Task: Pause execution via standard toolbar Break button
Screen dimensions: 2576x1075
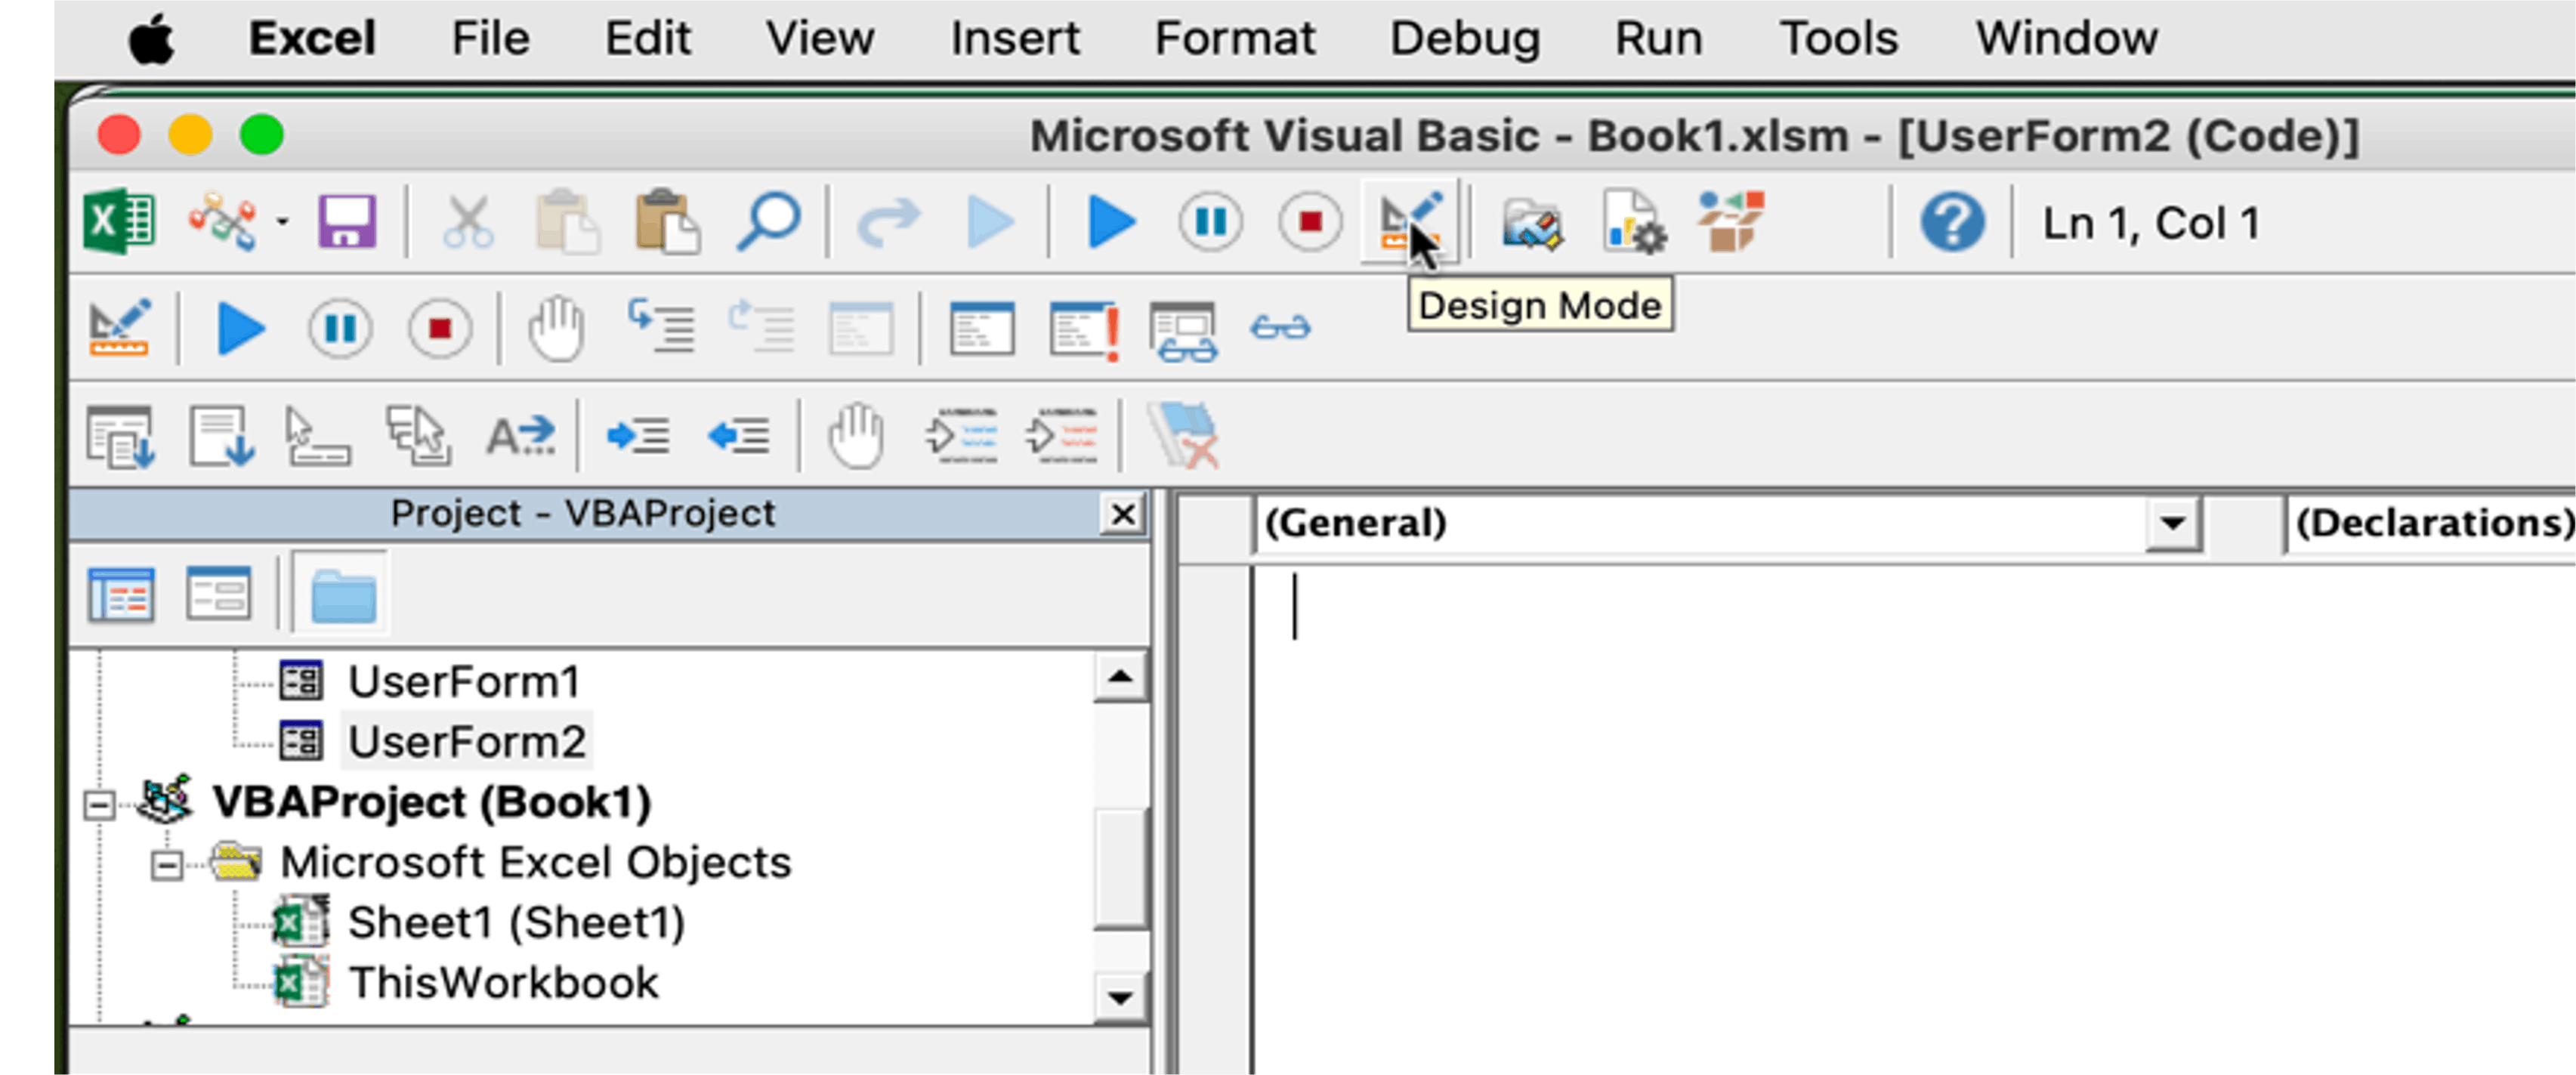Action: pyautogui.click(x=1210, y=221)
